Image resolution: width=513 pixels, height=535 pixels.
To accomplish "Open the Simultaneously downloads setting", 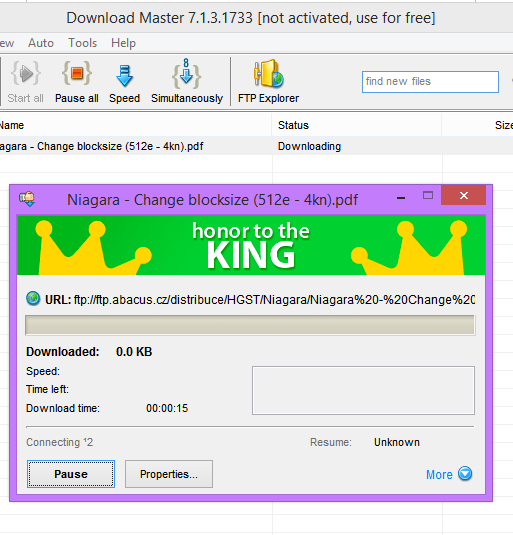I will point(186,74).
